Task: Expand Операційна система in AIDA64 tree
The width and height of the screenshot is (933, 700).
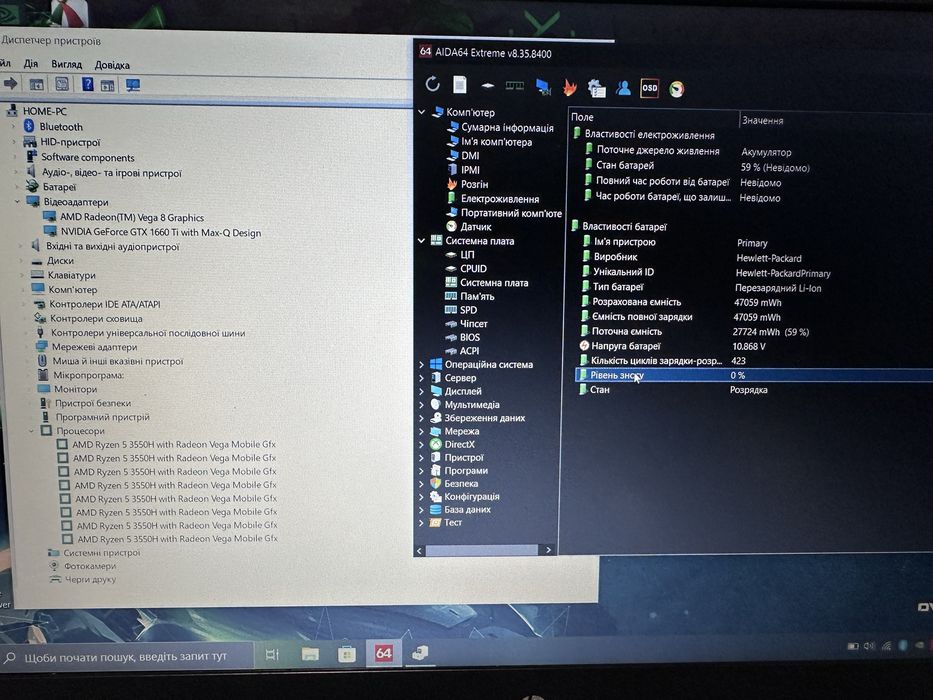Action: (421, 364)
